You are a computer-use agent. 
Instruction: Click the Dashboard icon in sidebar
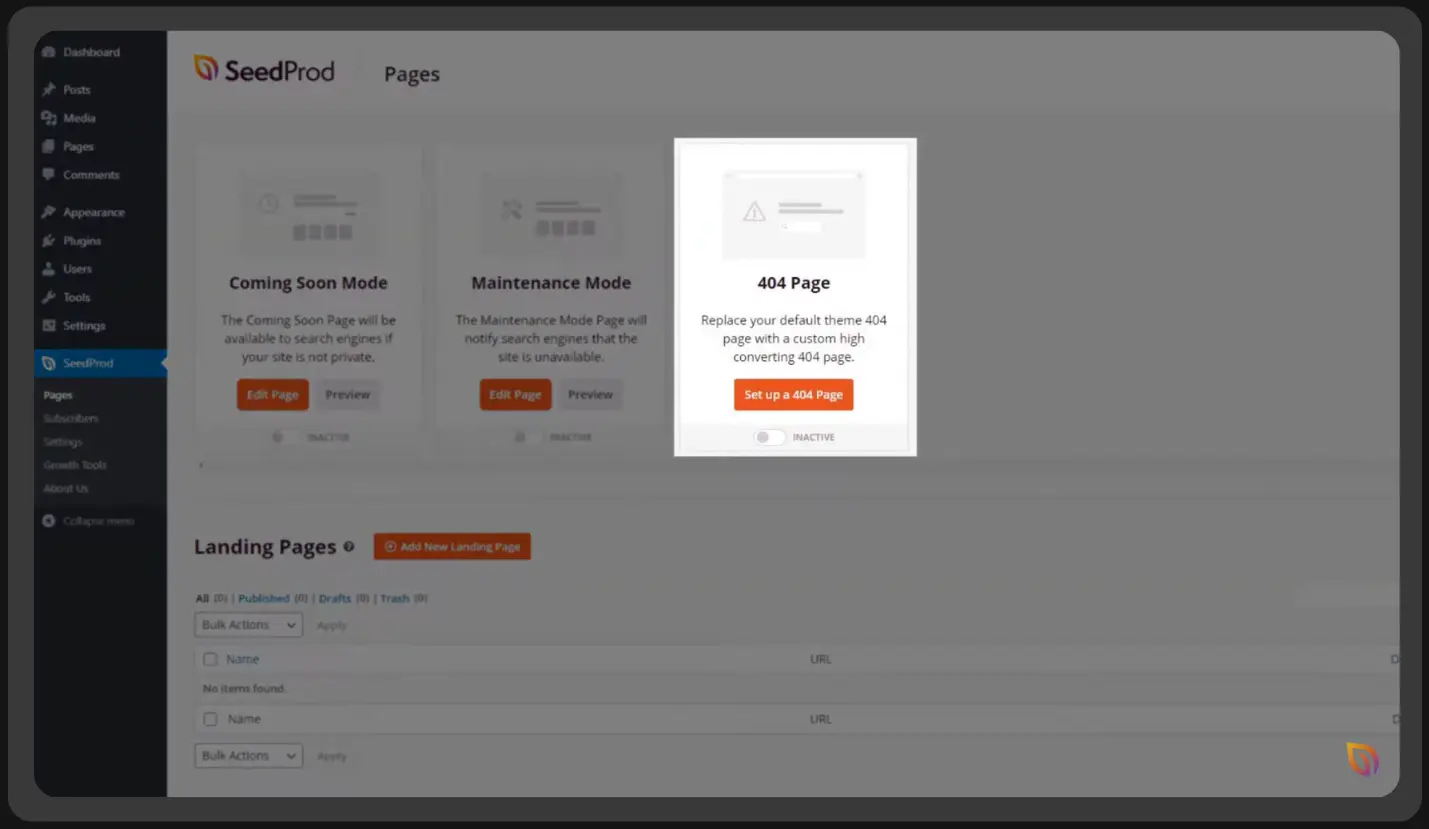click(48, 52)
